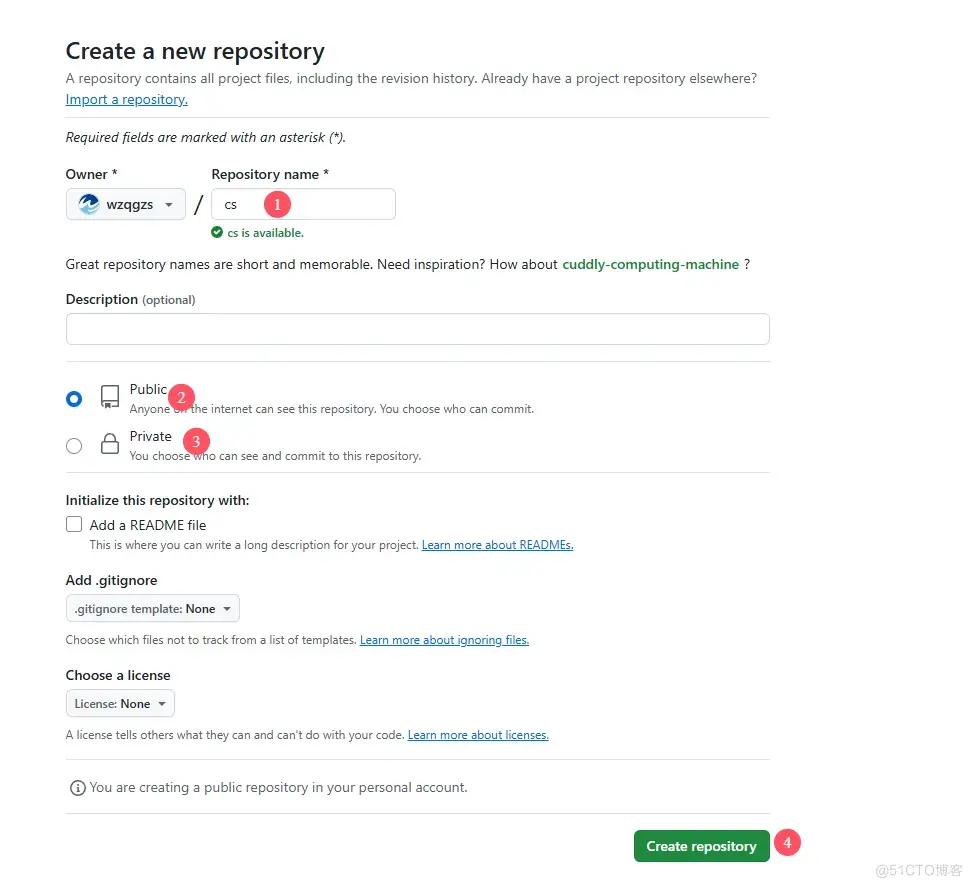972x887 pixels.
Task: Click red annotation badge number 1
Action: click(277, 204)
